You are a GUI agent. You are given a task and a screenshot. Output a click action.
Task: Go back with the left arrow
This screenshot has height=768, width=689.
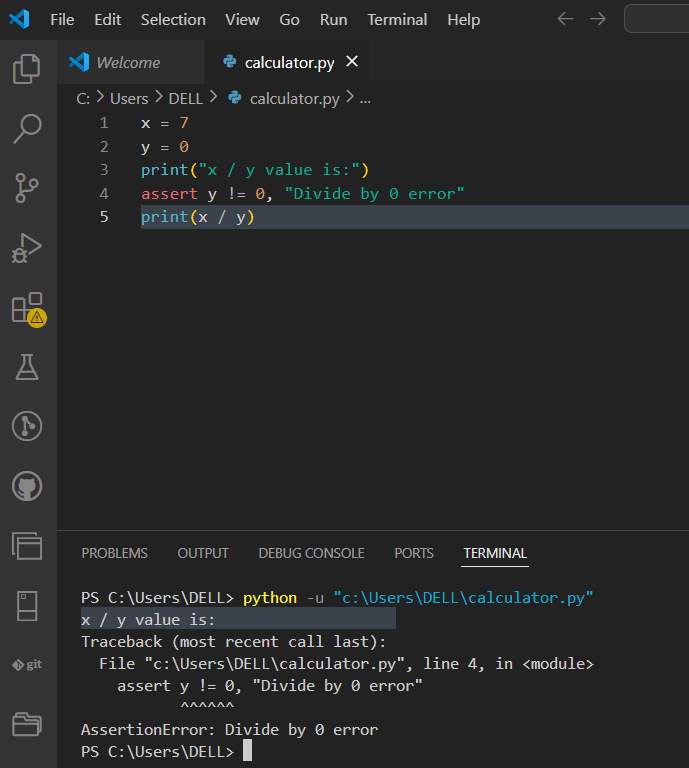[565, 19]
